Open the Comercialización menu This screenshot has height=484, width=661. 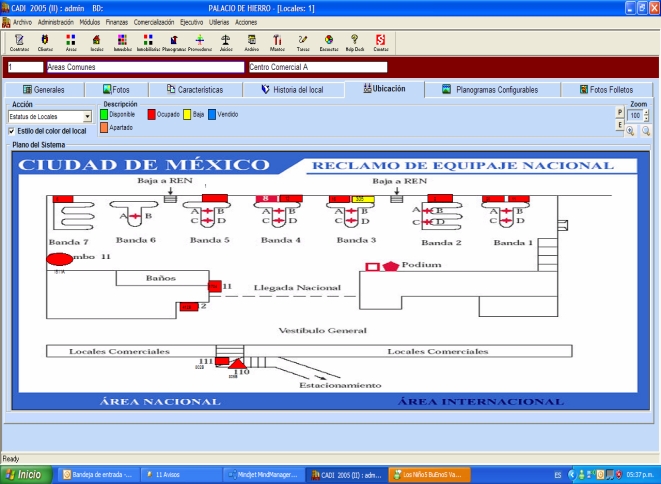pos(154,22)
